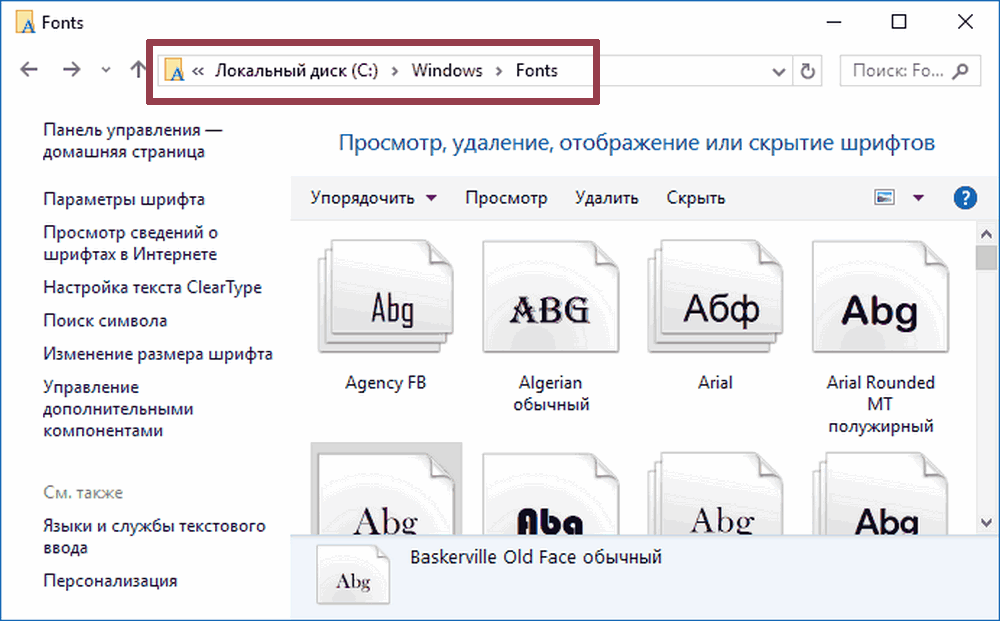
Task: Go up one folder level
Action: tap(138, 70)
